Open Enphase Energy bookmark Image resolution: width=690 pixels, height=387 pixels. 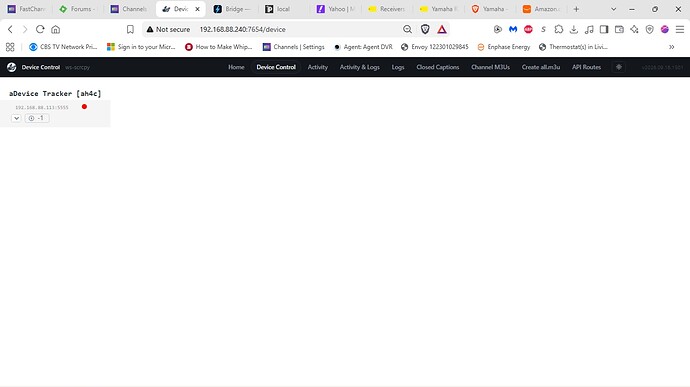click(x=504, y=47)
